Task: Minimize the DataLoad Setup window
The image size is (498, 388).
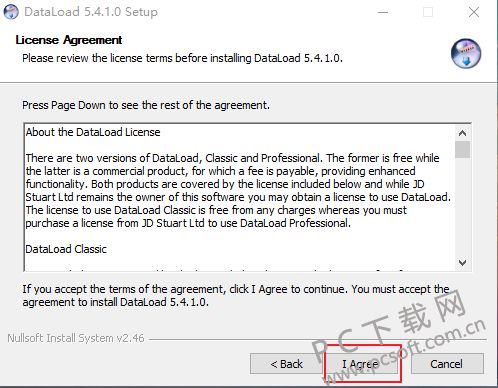Action: click(383, 12)
